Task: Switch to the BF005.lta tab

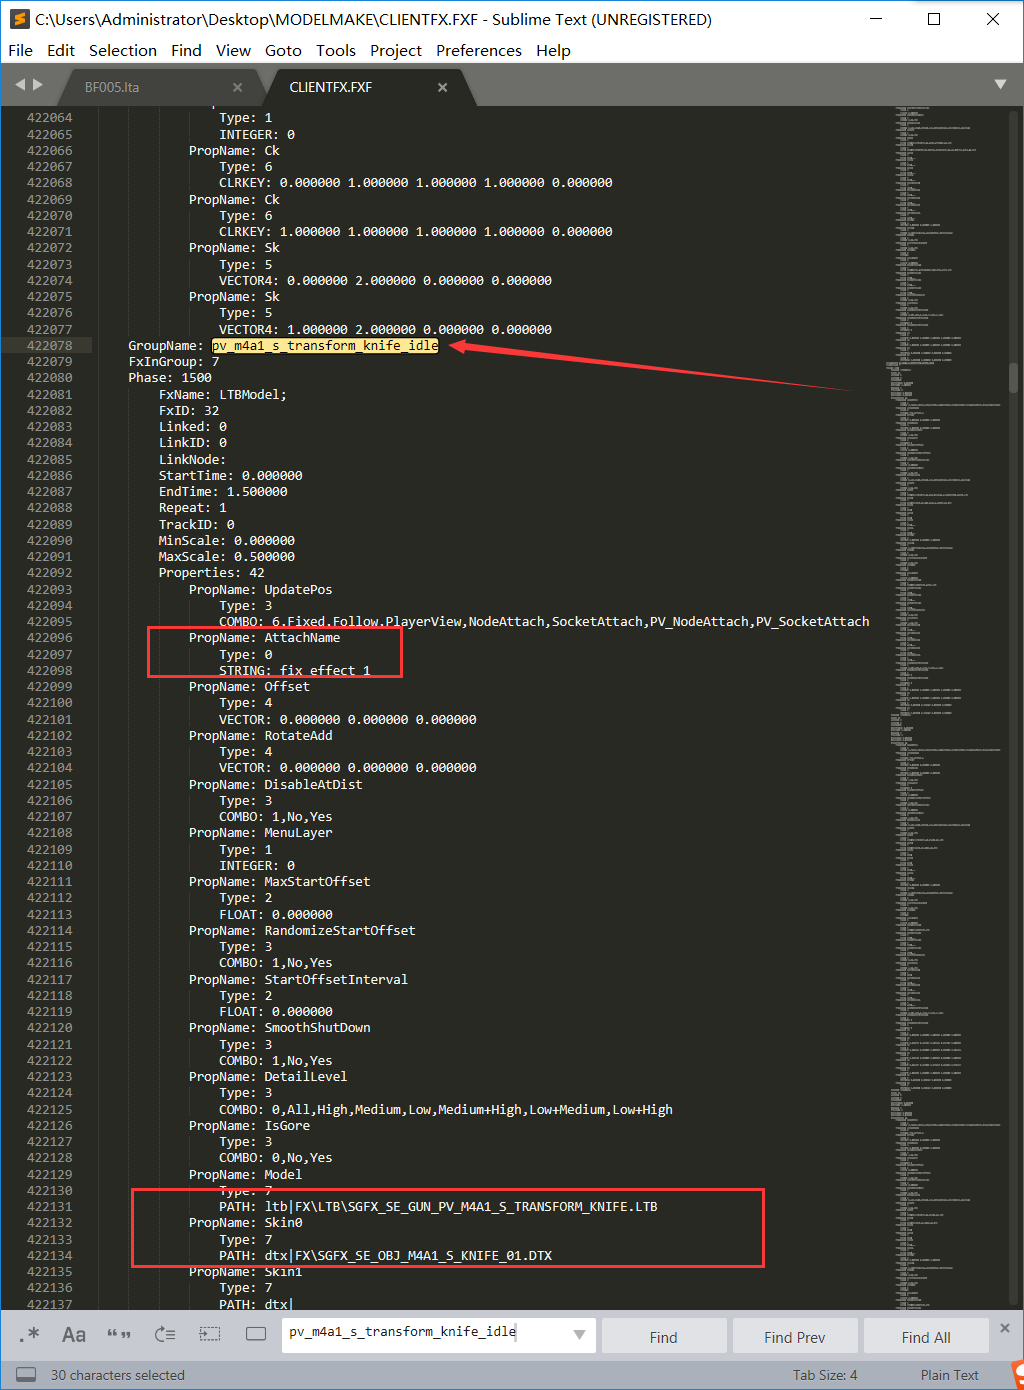Action: point(112,87)
